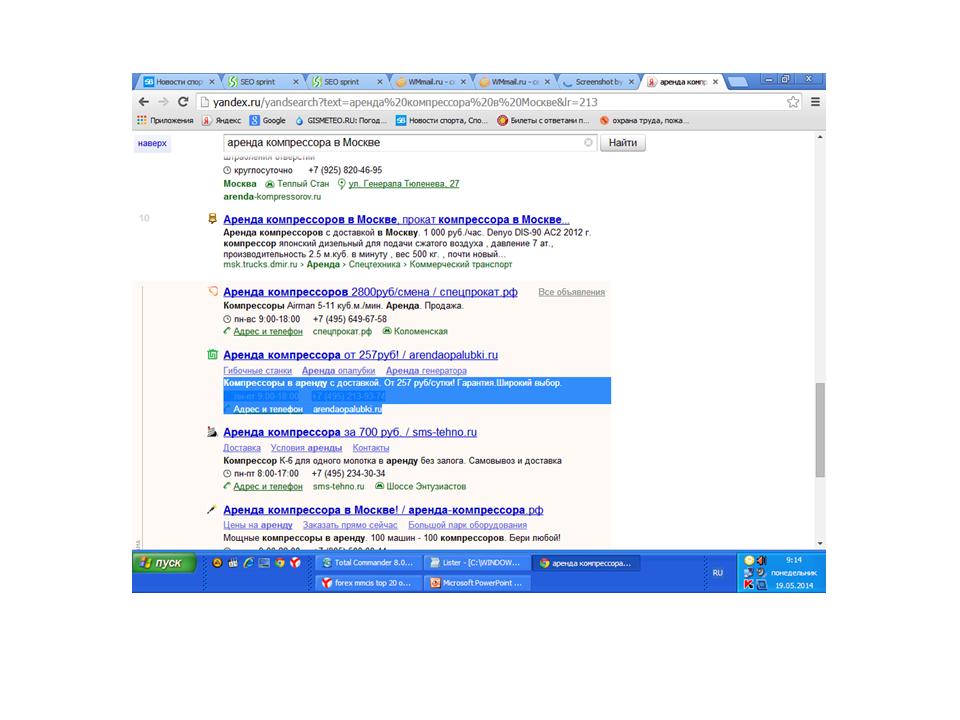Open ad Аренда компрессора в Москве! аренда-компрессора.рф
The height and width of the screenshot is (720, 960).
[383, 510]
